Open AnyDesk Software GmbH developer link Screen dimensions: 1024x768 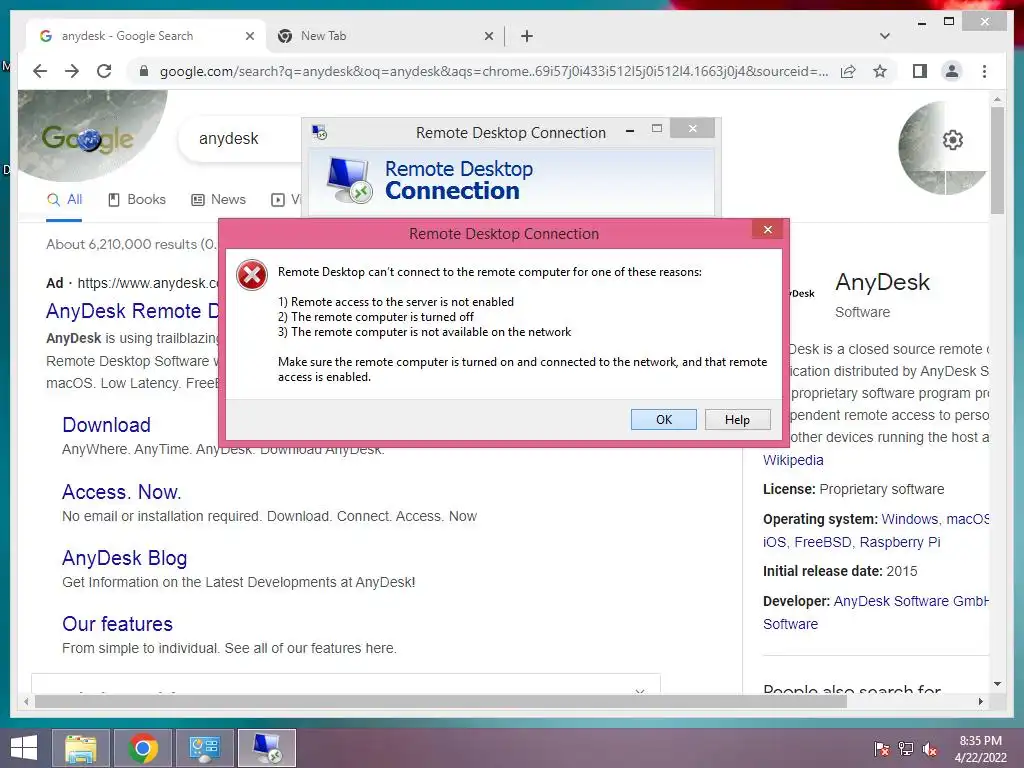[x=911, y=601]
